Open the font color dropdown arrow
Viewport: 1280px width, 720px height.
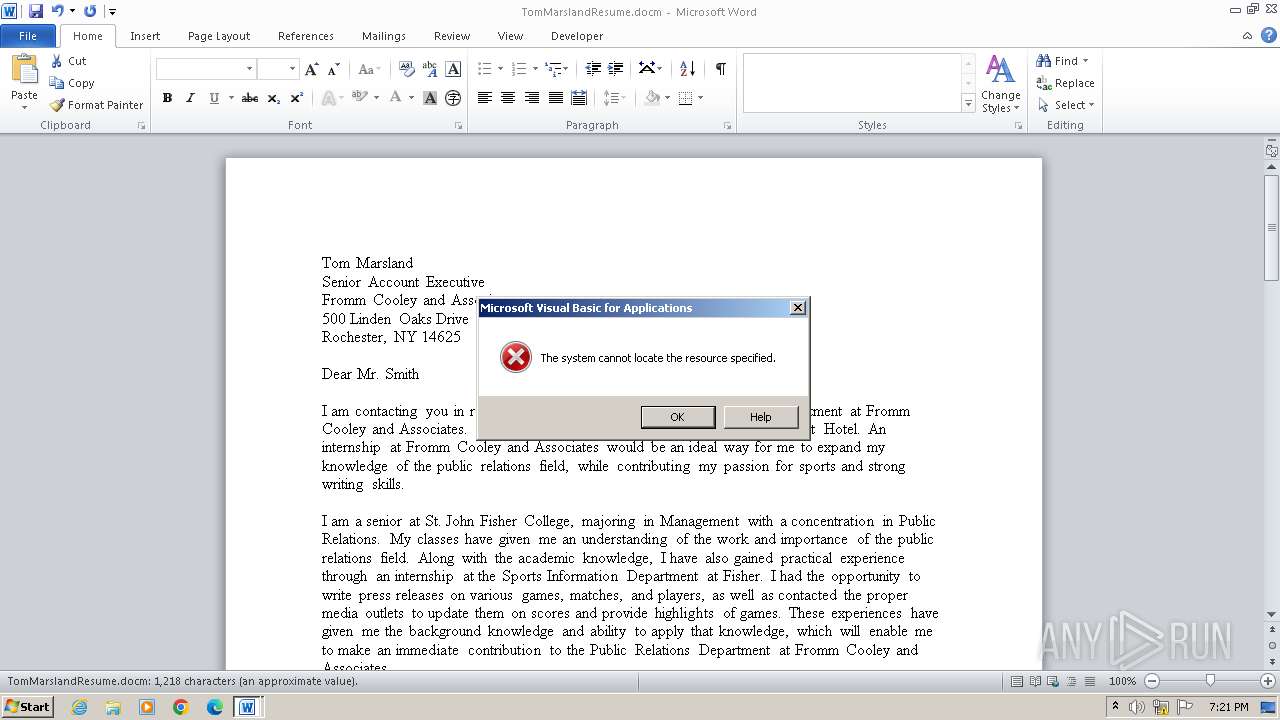(411, 98)
